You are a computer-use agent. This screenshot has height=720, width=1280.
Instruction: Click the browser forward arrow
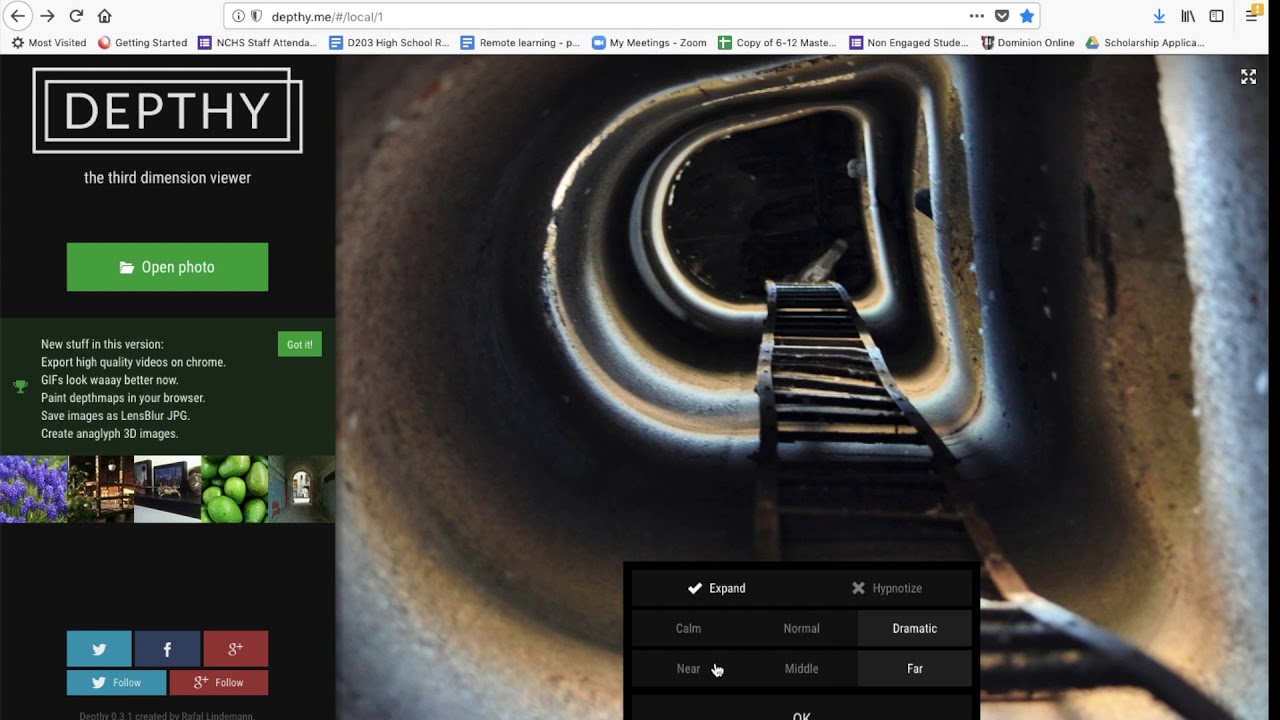pyautogui.click(x=47, y=16)
